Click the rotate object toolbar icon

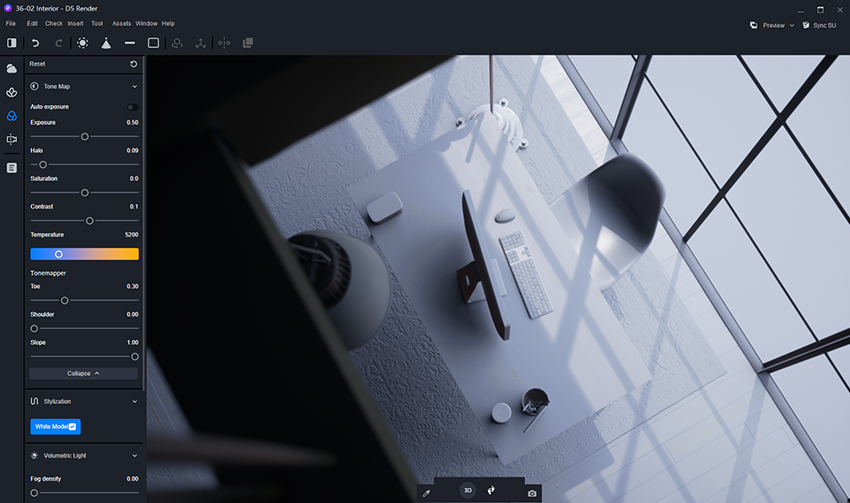pos(177,43)
